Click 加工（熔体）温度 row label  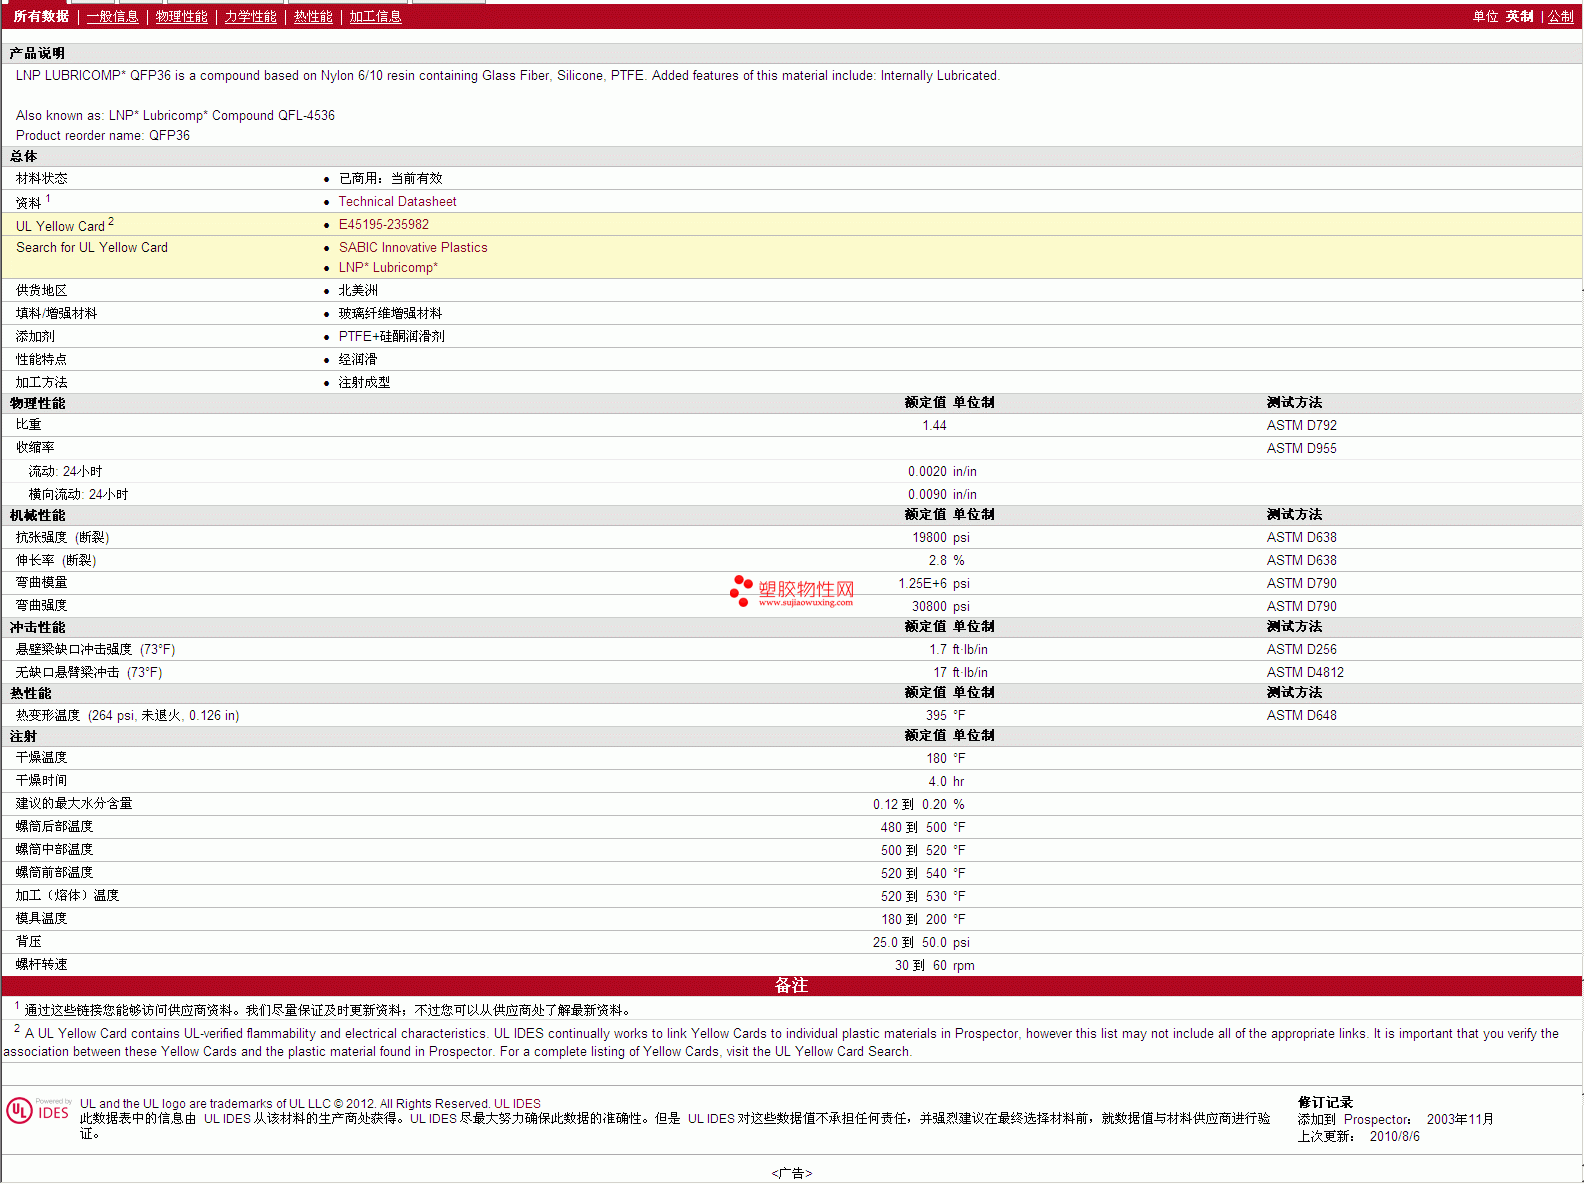(x=67, y=896)
